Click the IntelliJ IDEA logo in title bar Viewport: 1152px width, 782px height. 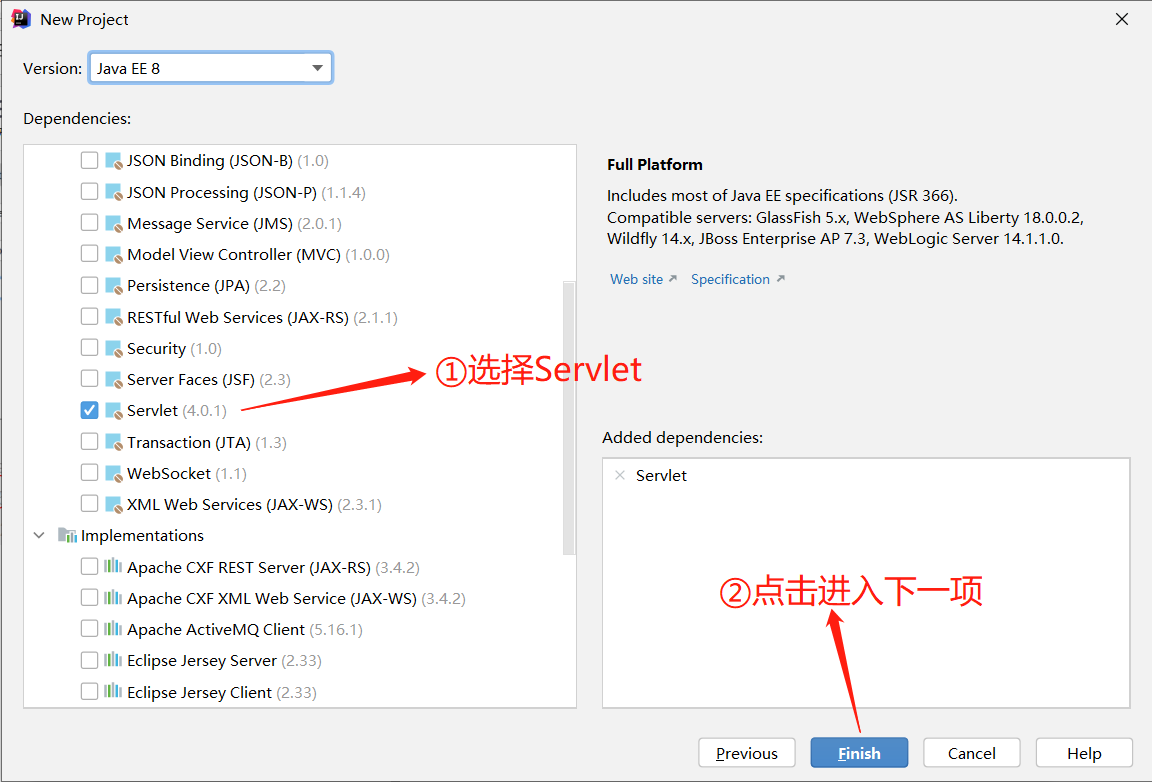[21, 19]
